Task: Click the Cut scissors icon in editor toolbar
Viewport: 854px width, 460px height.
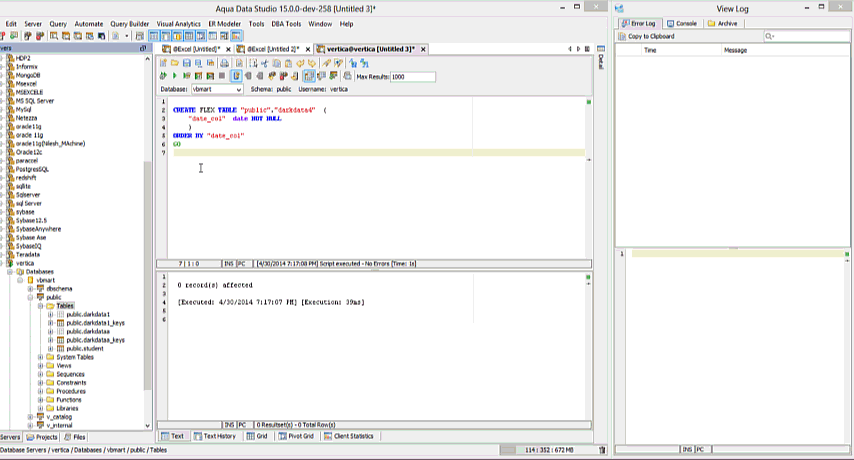Action: 265,63
